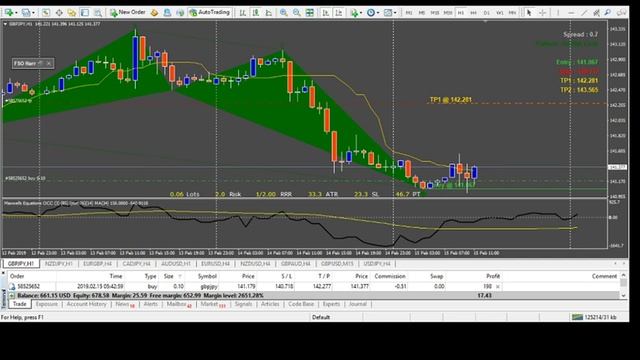Open the Templates icon
The width and height of the screenshot is (640, 360).
(x=387, y=13)
